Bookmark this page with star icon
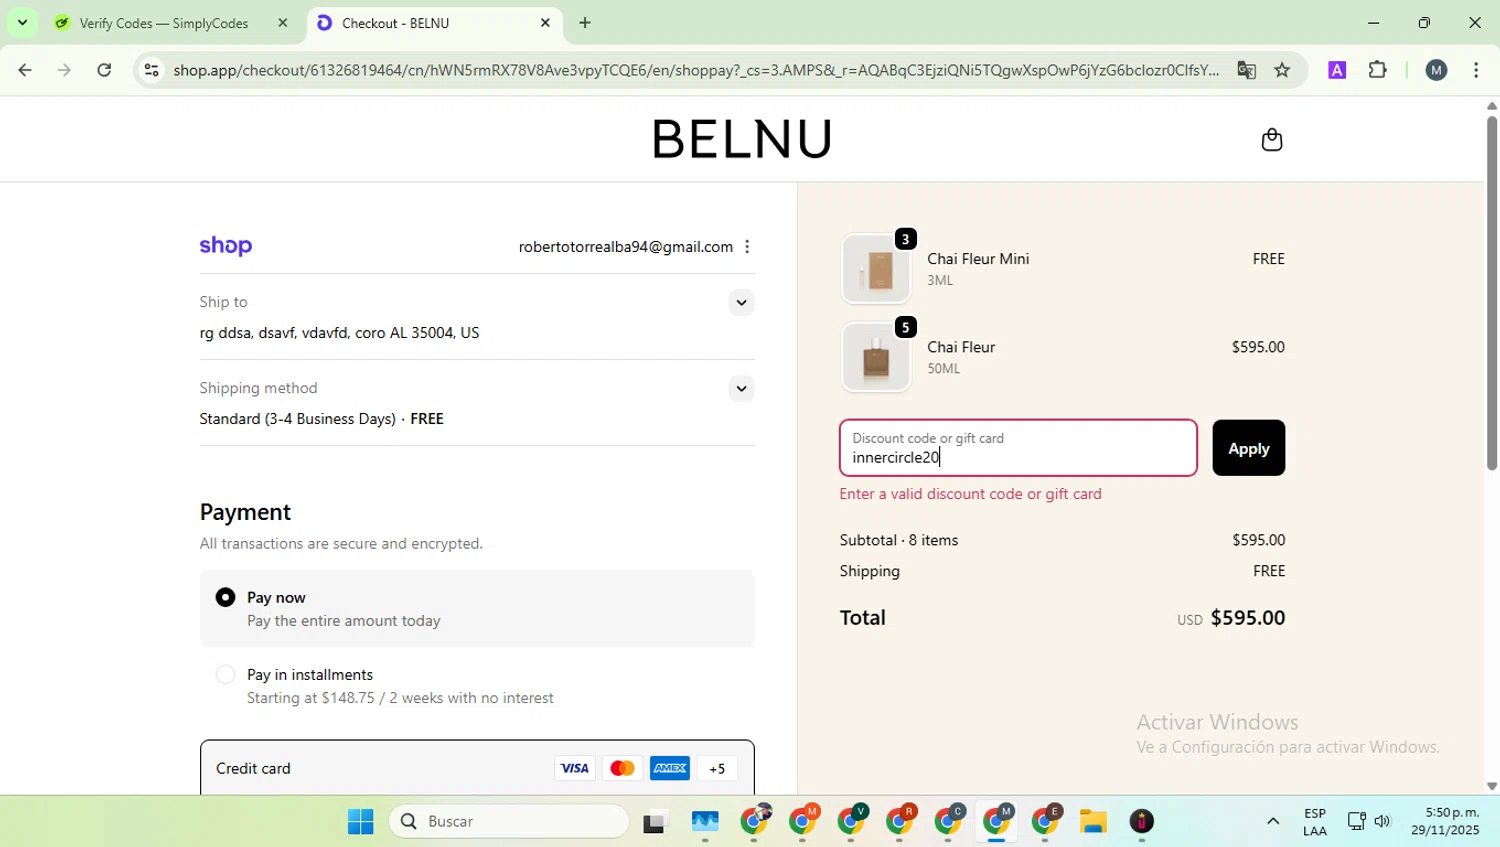1500x847 pixels. [x=1282, y=70]
